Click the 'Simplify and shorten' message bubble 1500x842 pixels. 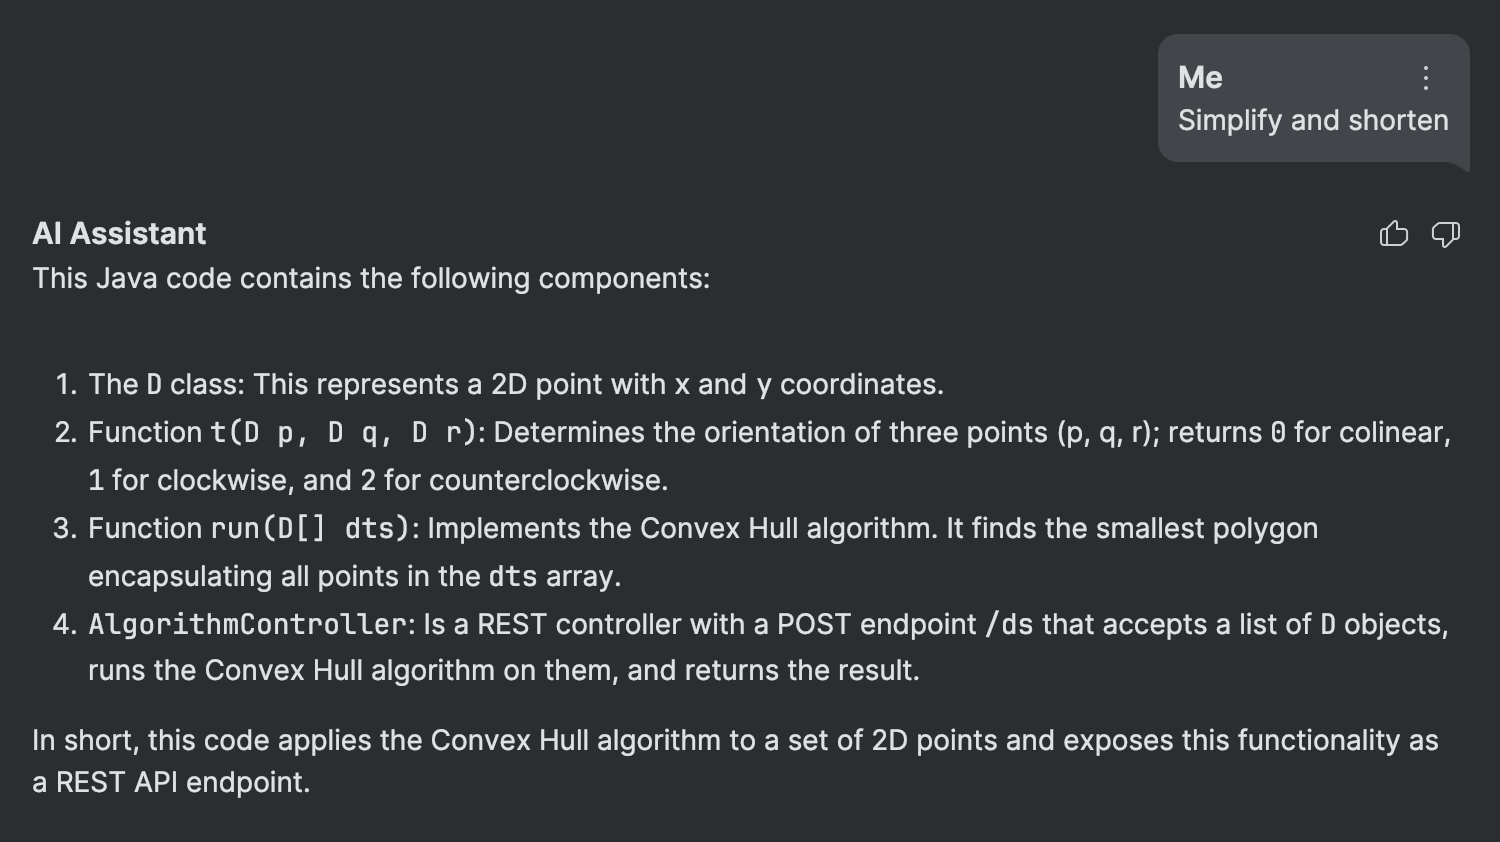pos(1313,98)
